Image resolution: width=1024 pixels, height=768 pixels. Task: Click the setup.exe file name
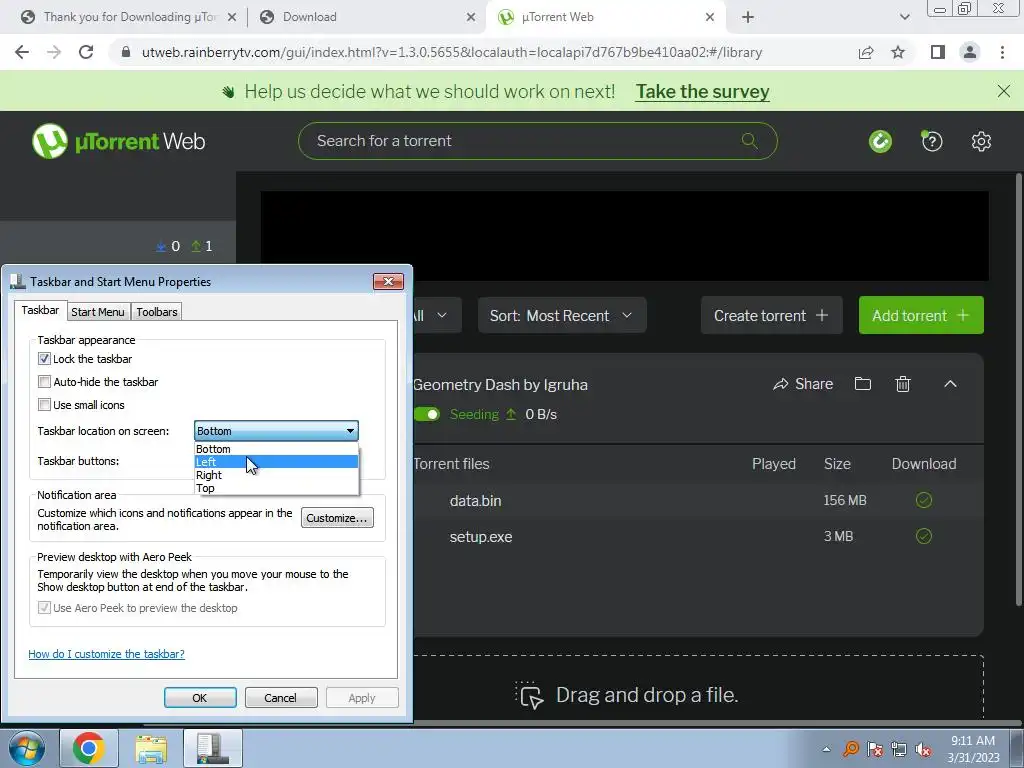click(x=481, y=536)
